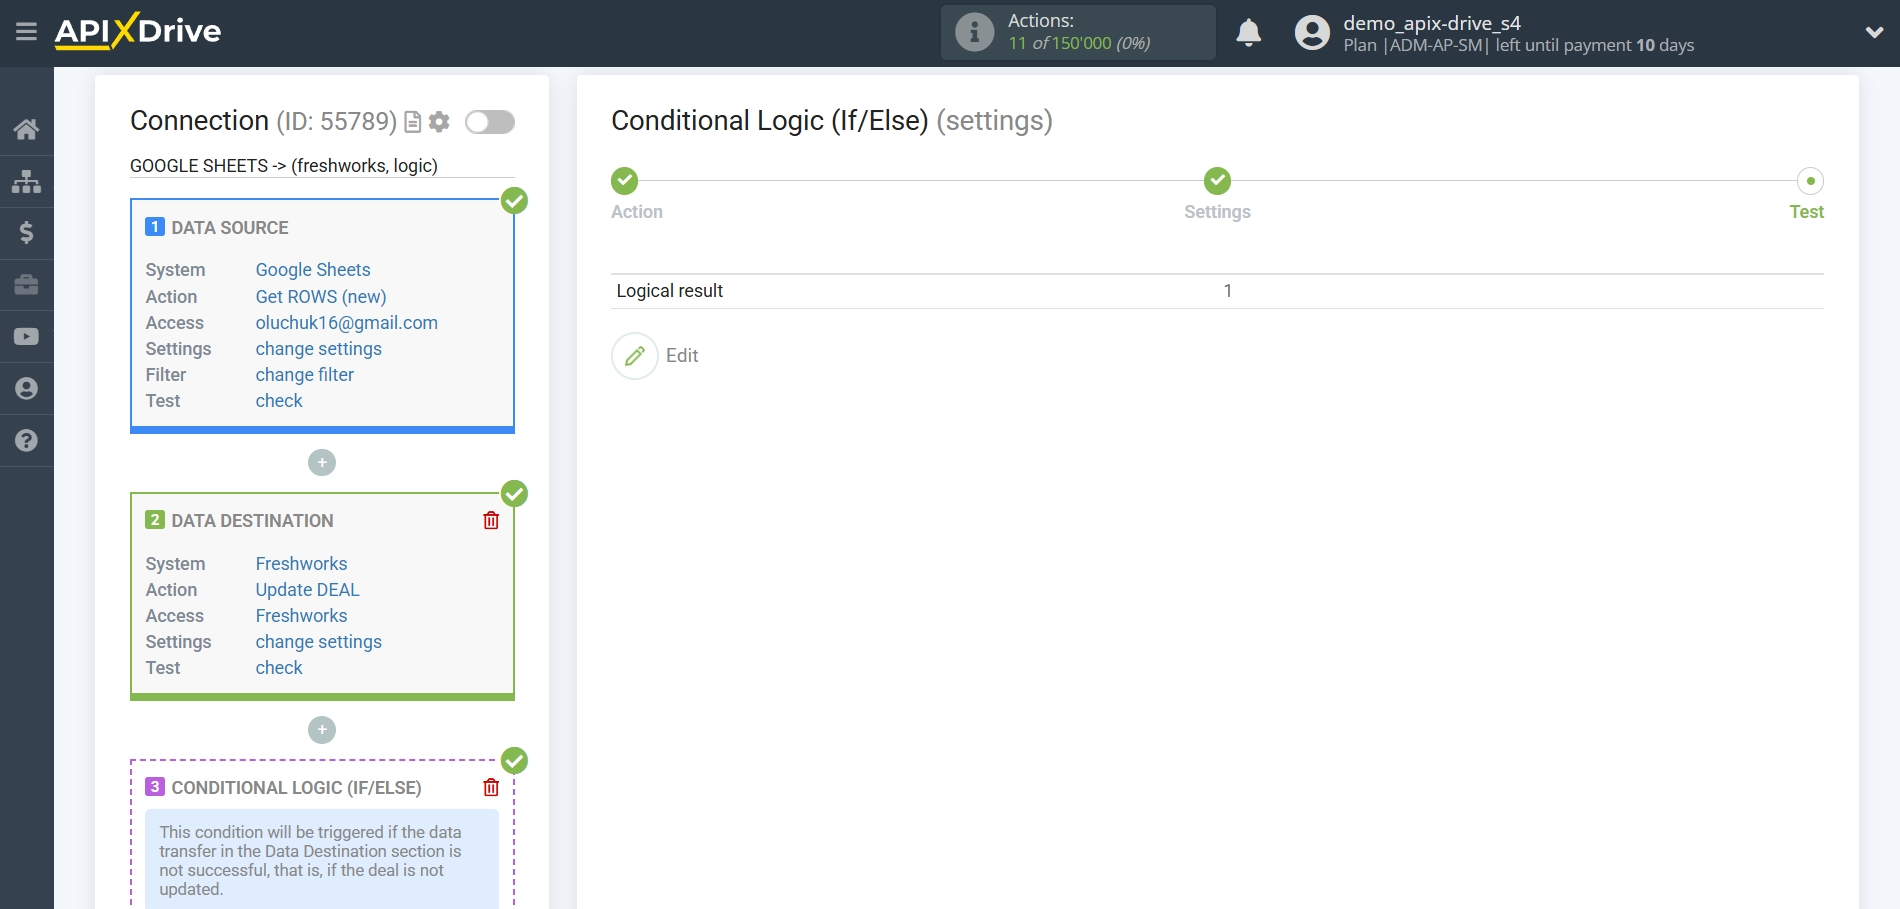
Task: Click check link in Data Source
Action: coord(279,401)
